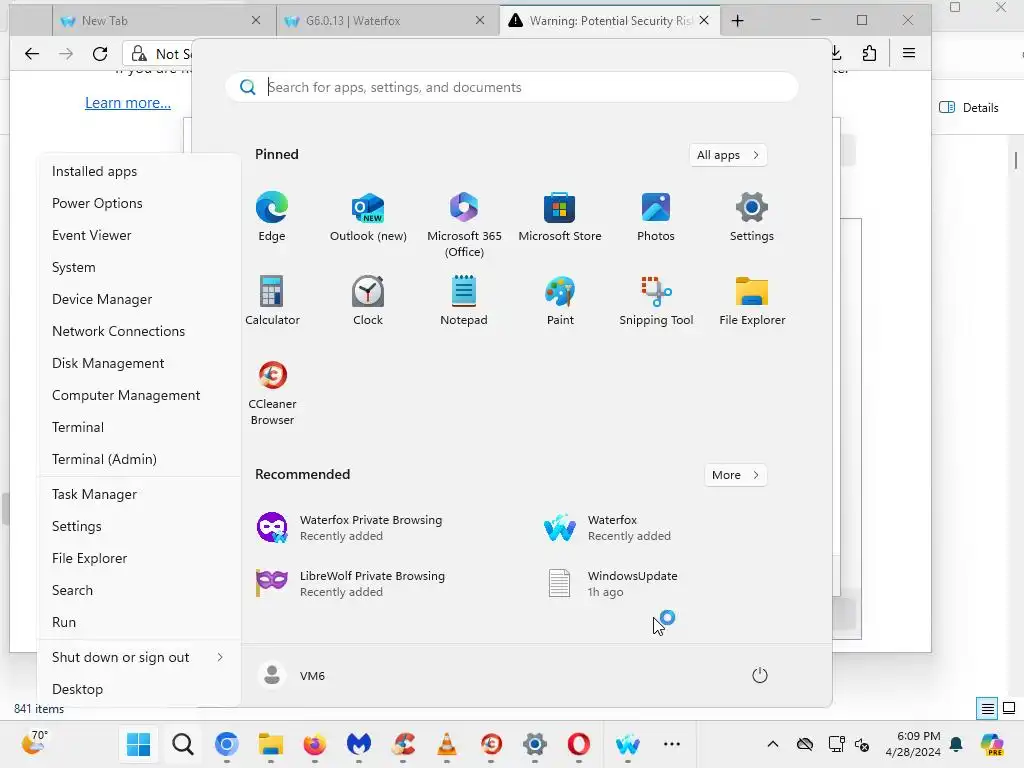Open the Edge pinned app
Image resolution: width=1024 pixels, height=768 pixels.
coord(272,216)
